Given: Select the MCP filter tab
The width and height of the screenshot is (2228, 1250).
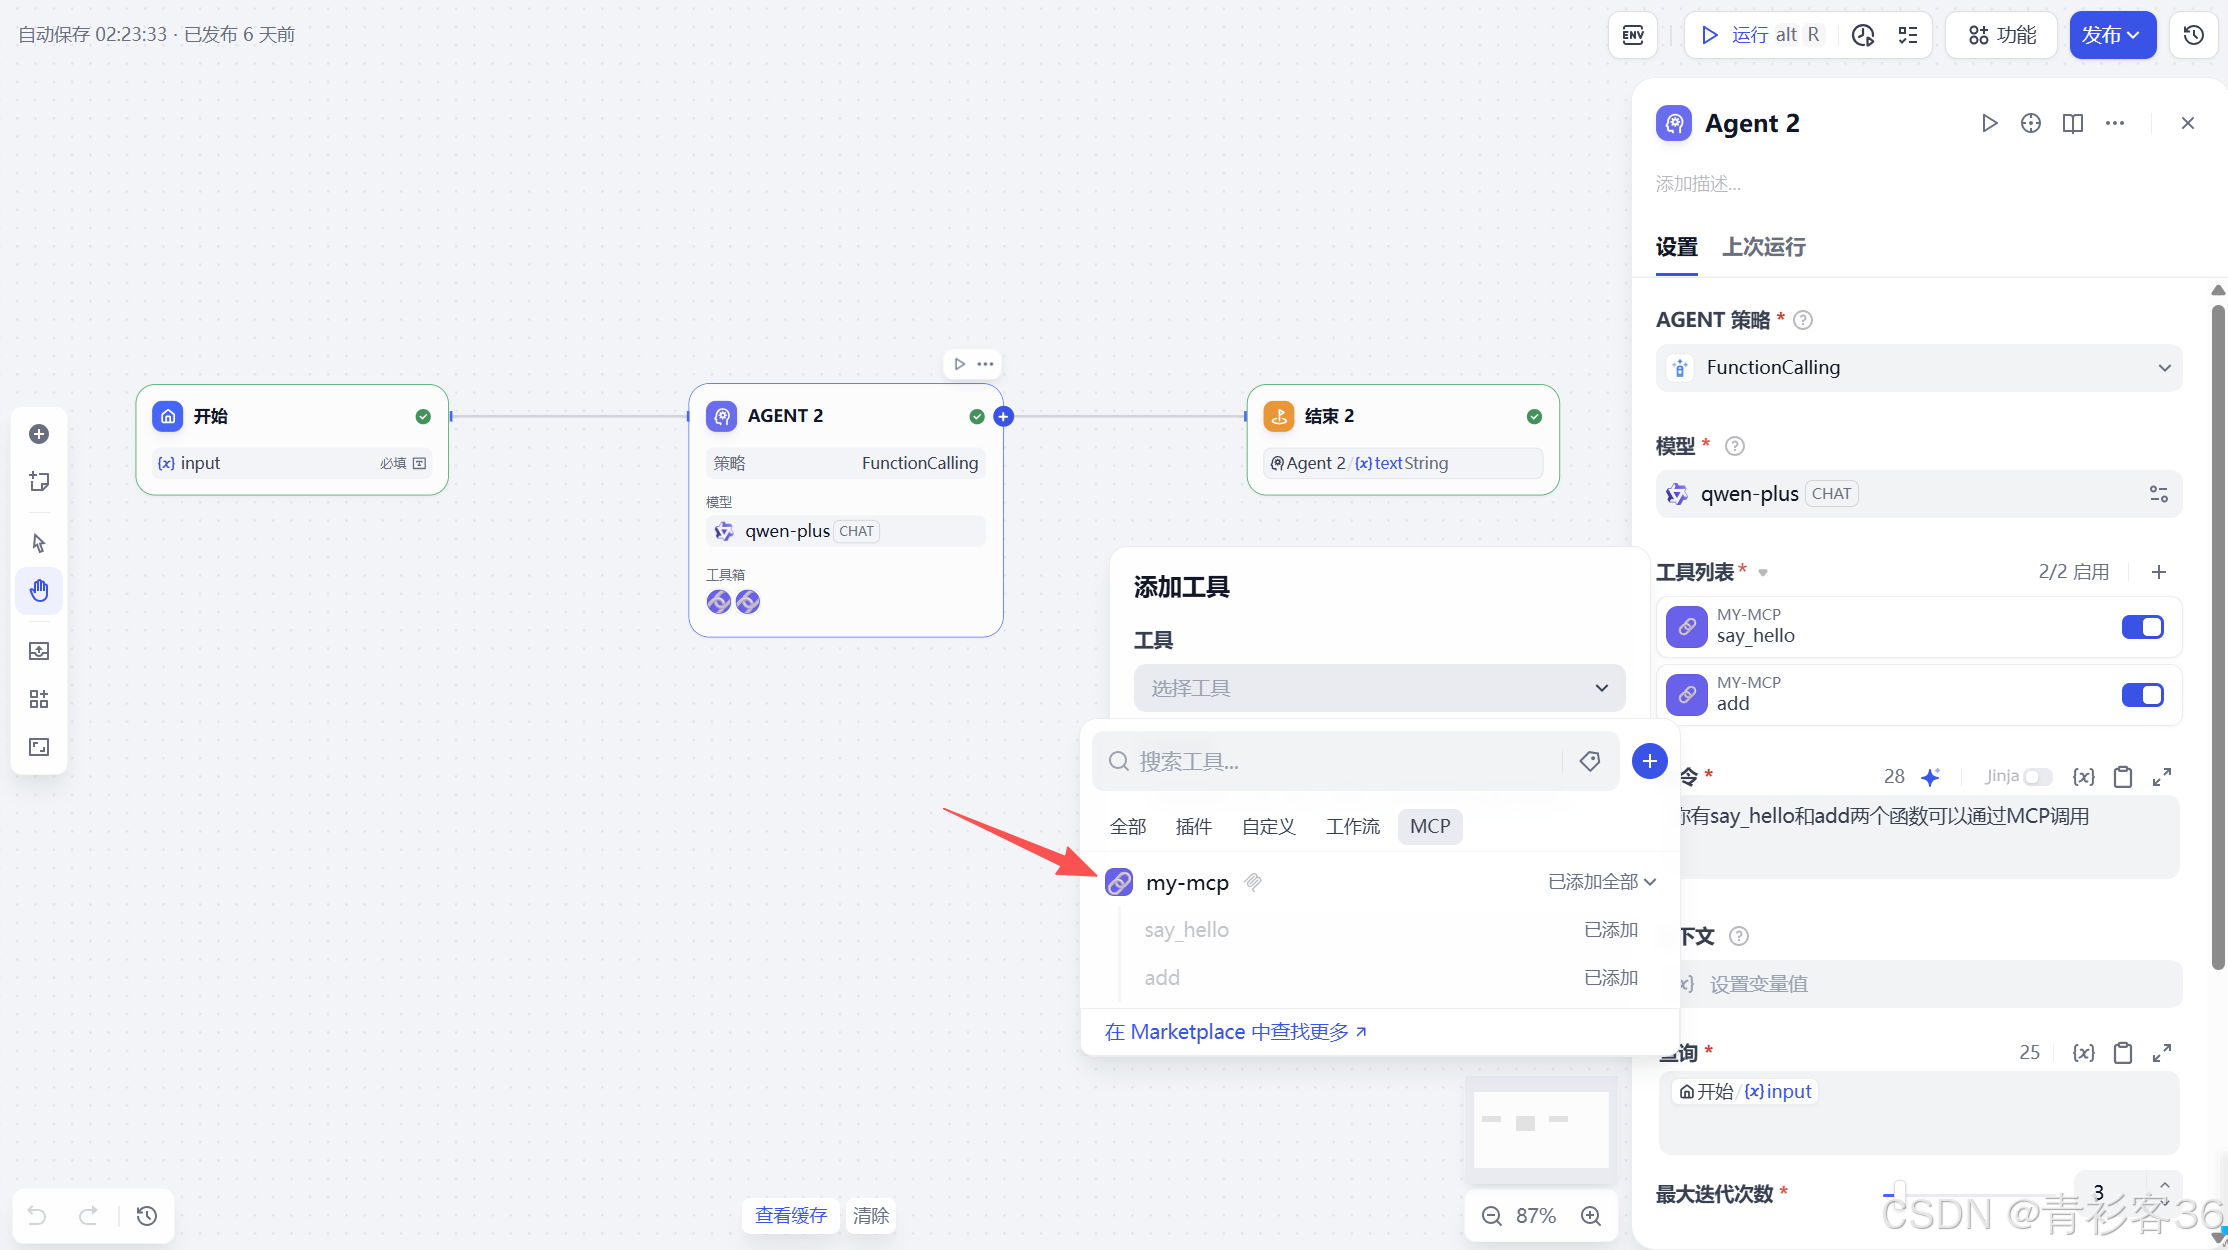Looking at the screenshot, I should [x=1430, y=826].
